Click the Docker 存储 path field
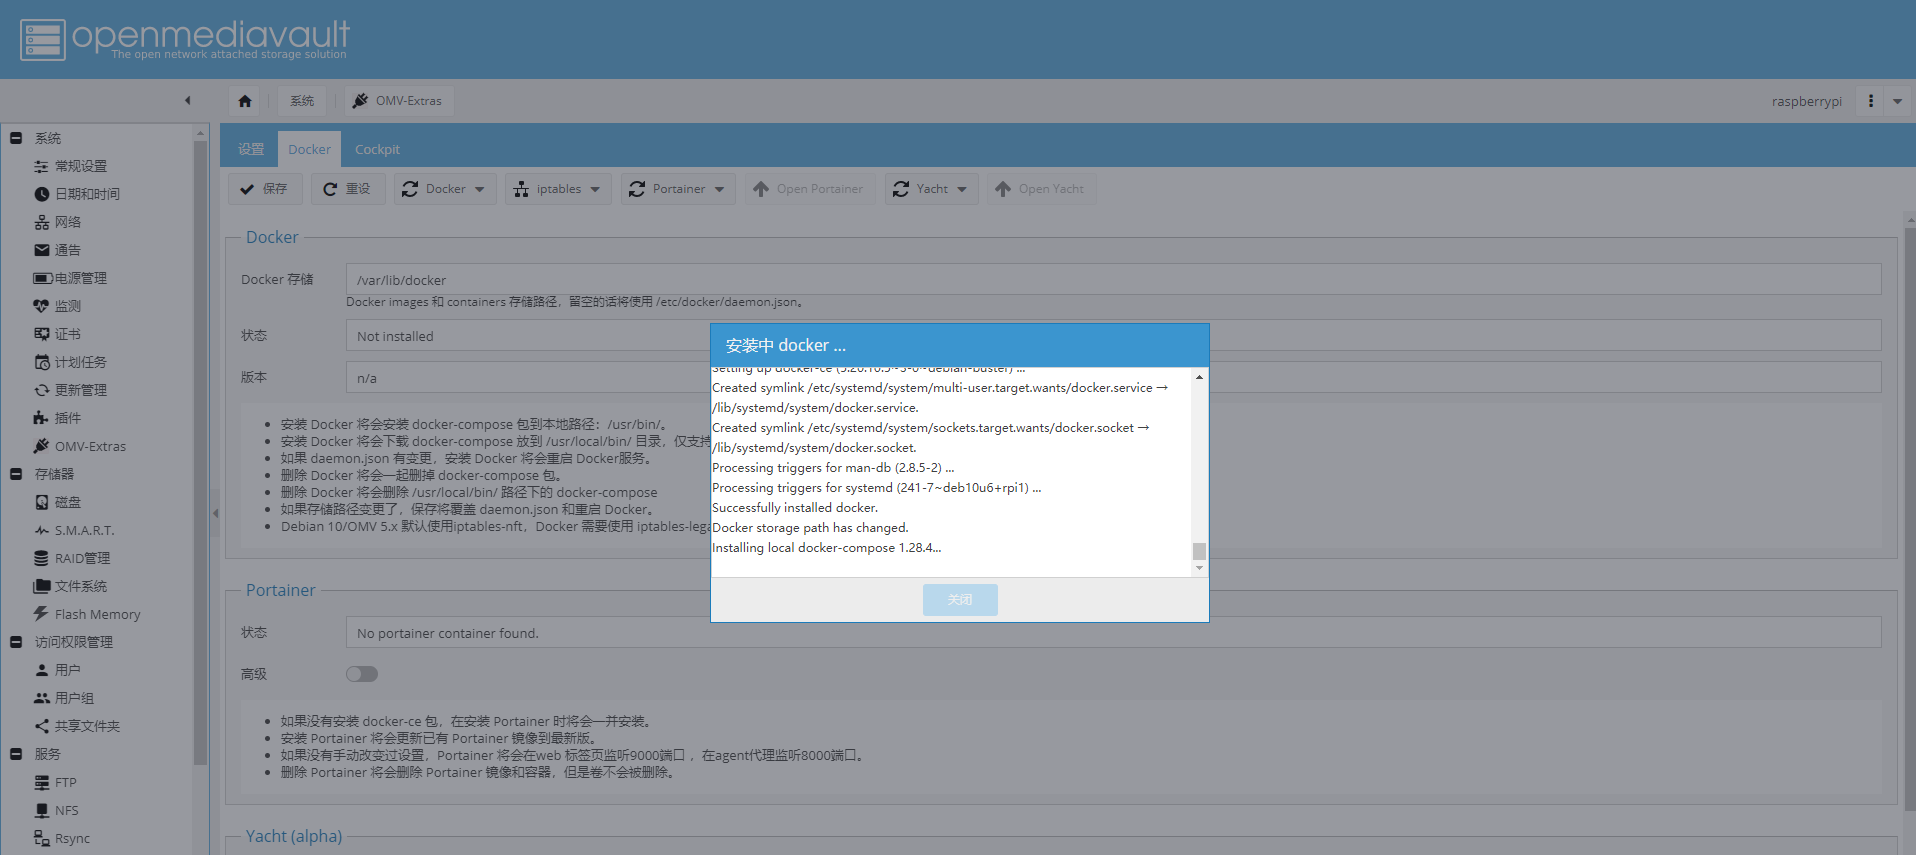Viewport: 1916px width, 855px height. (1113, 280)
